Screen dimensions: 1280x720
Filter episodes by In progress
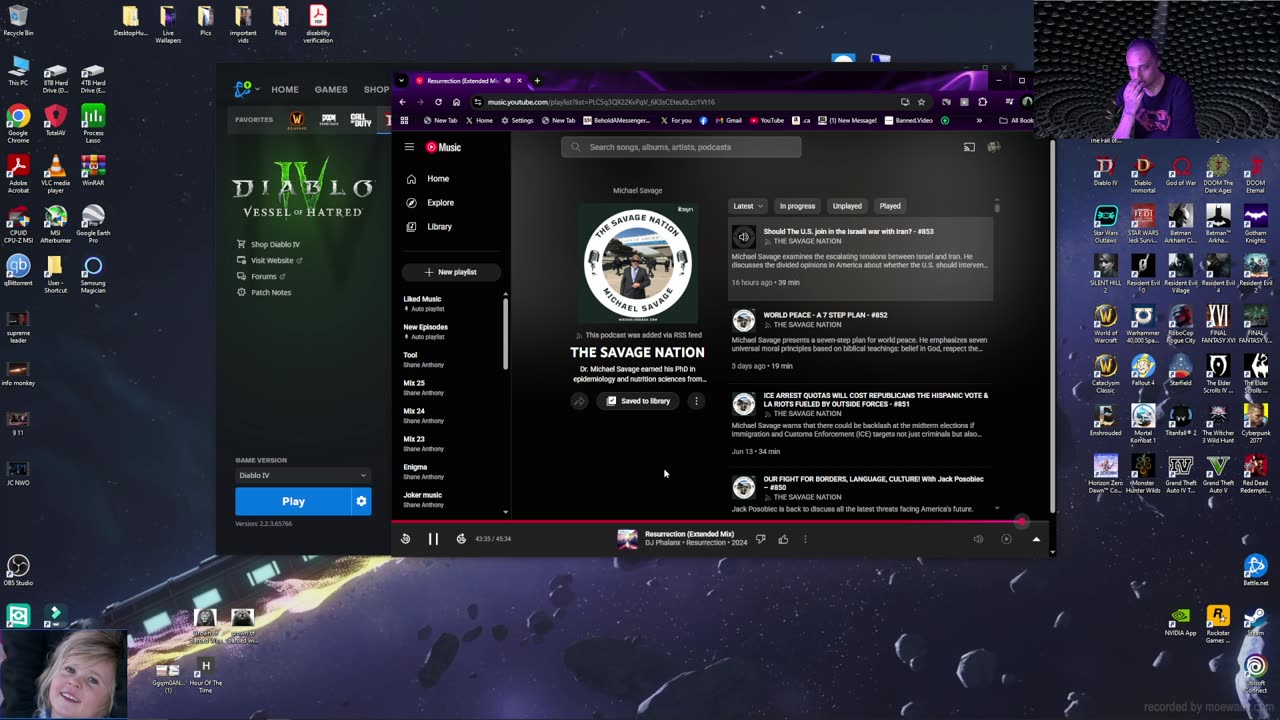[797, 206]
